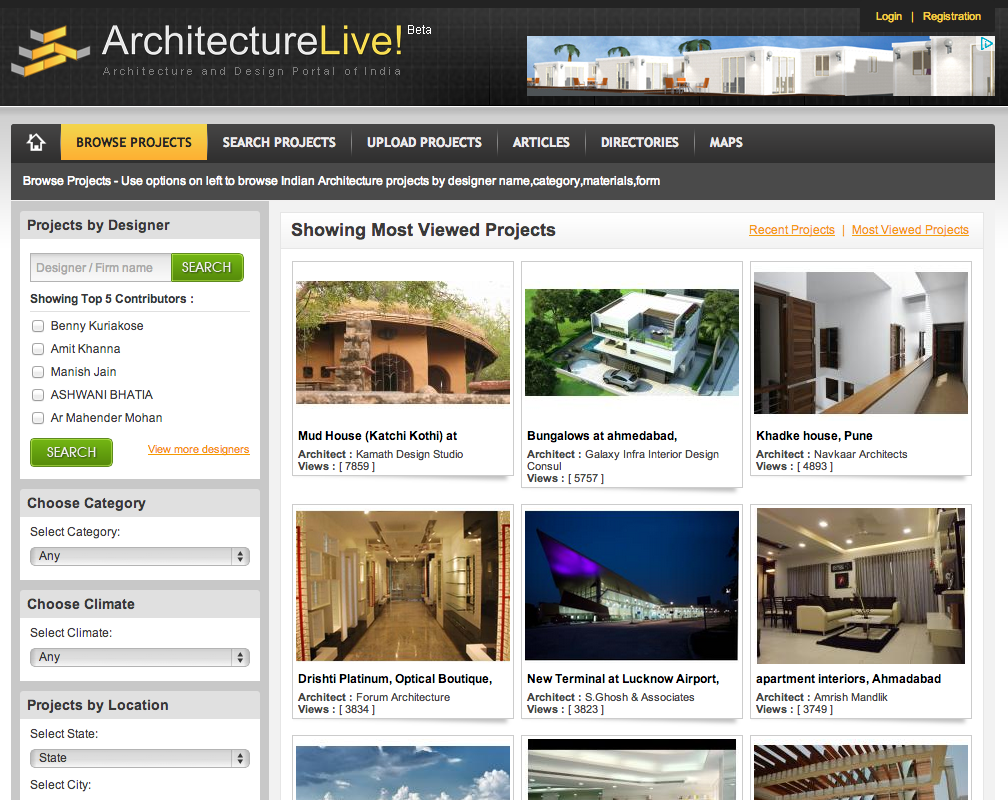Viewport: 1008px width, 800px height.
Task: Click the apartment interiors, Ahmadabad title
Action: click(848, 679)
